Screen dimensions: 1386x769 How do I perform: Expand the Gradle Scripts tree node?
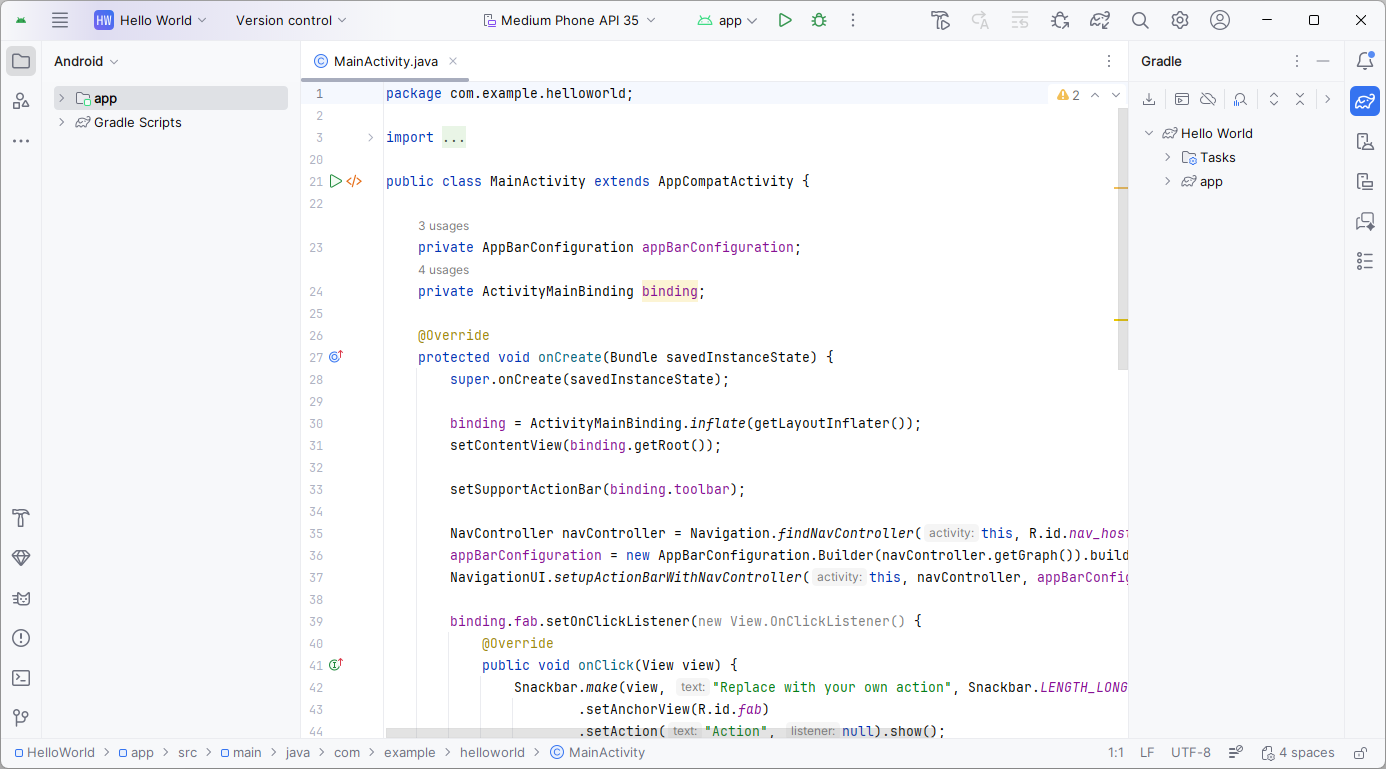point(62,122)
